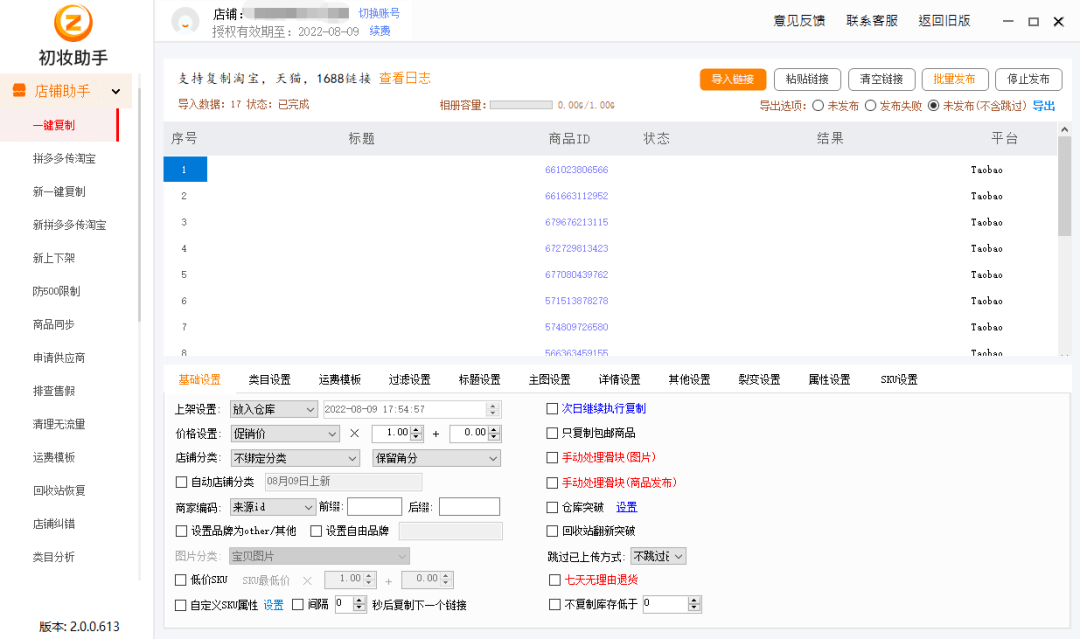Switch to the SKU设置 tab
Image resolution: width=1080 pixels, height=639 pixels.
tap(899, 379)
